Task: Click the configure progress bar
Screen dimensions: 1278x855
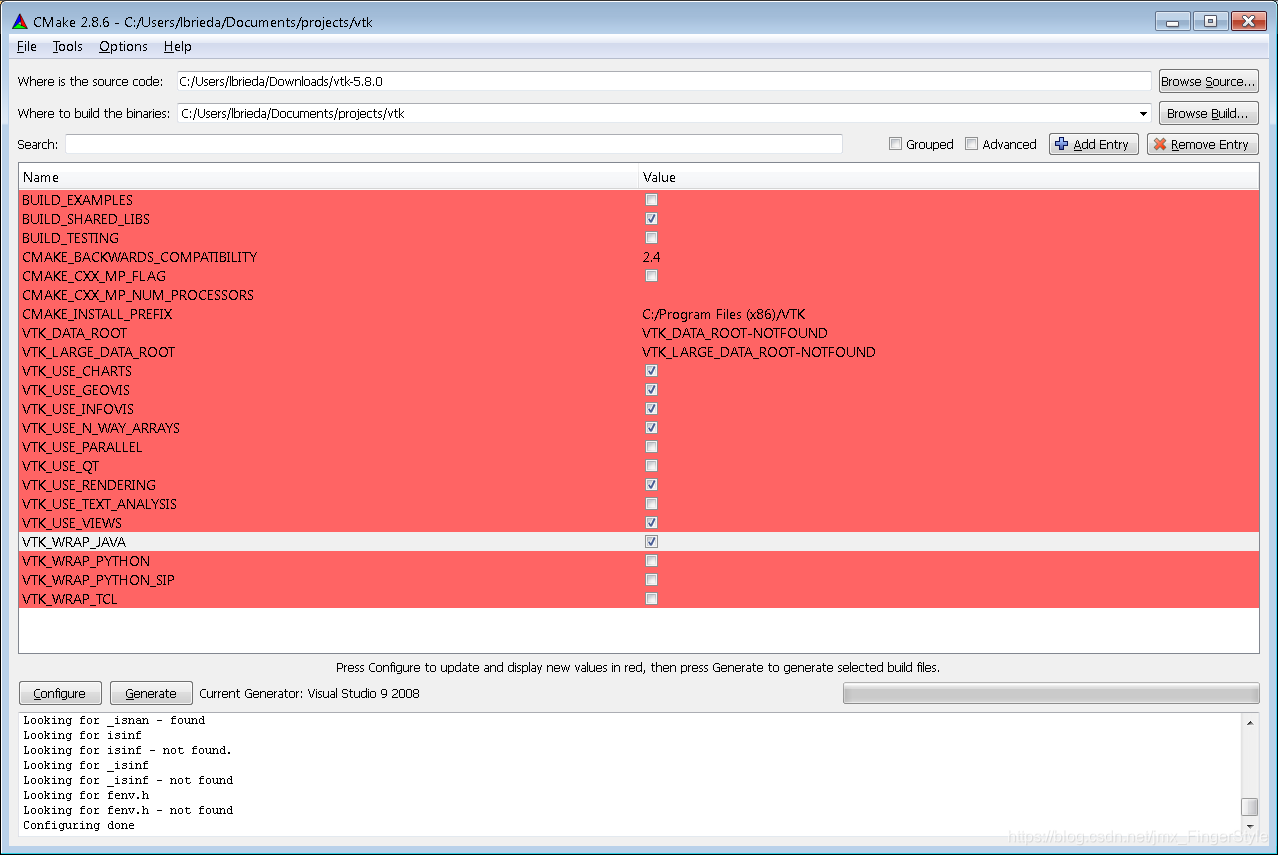Action: coord(1051,693)
